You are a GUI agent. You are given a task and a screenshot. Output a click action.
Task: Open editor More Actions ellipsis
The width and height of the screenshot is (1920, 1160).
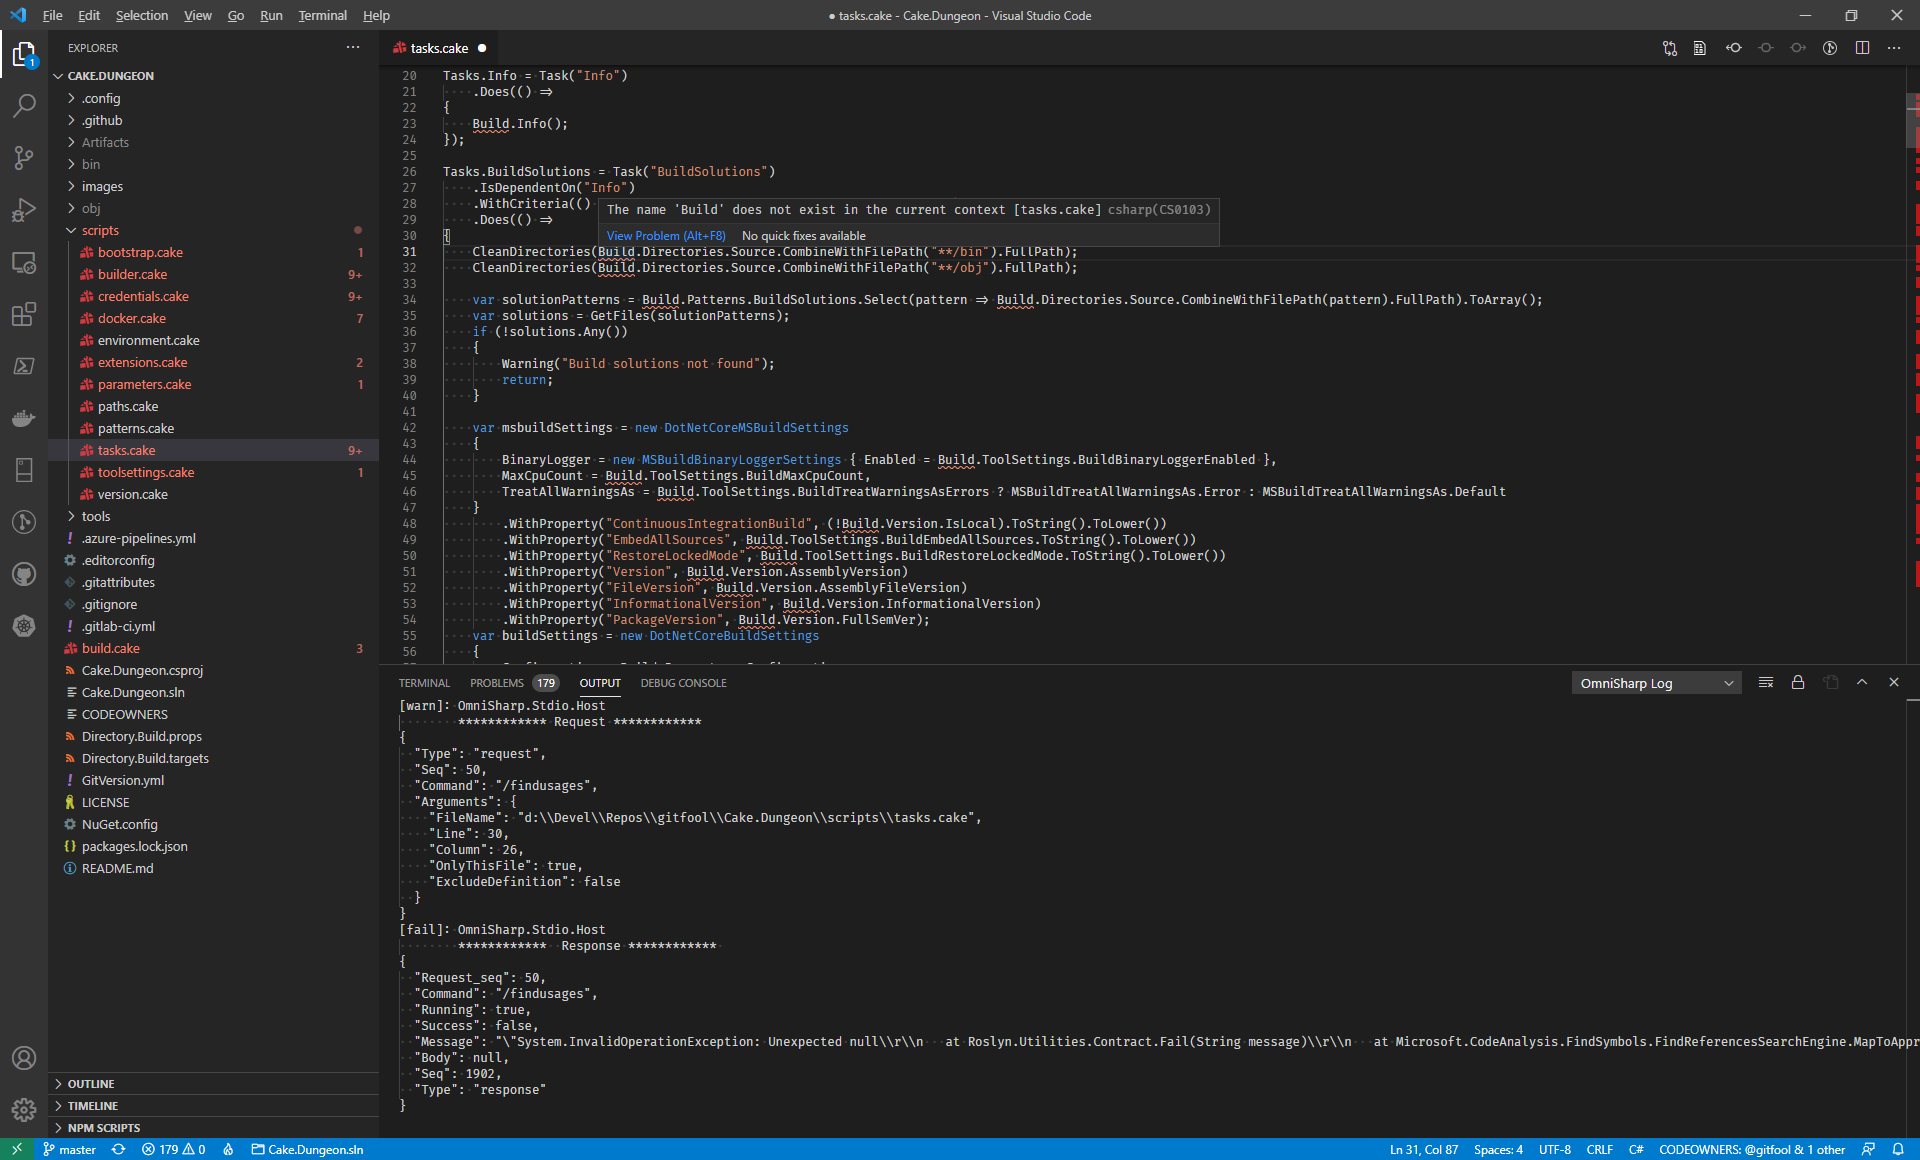tap(1894, 48)
